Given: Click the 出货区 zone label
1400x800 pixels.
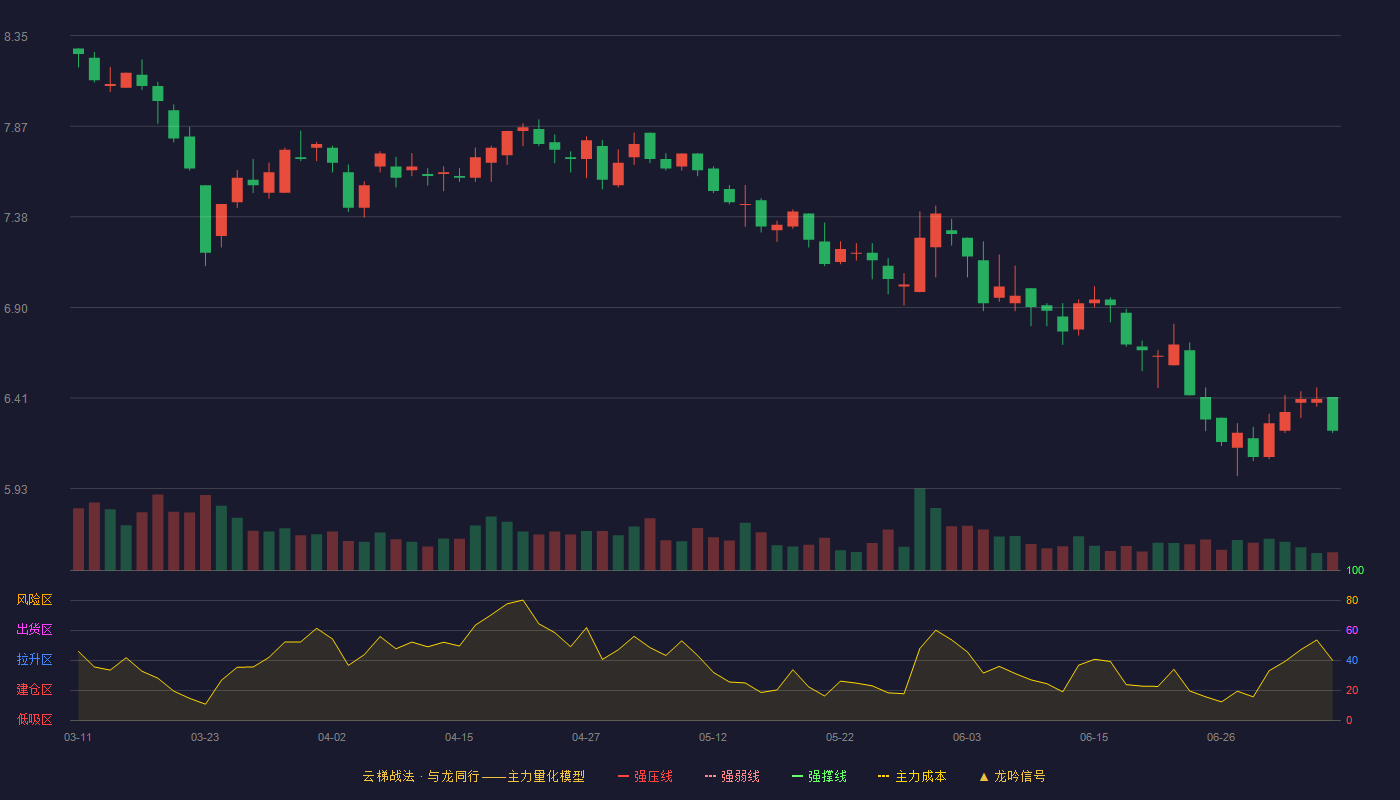Looking at the screenshot, I should tap(34, 630).
